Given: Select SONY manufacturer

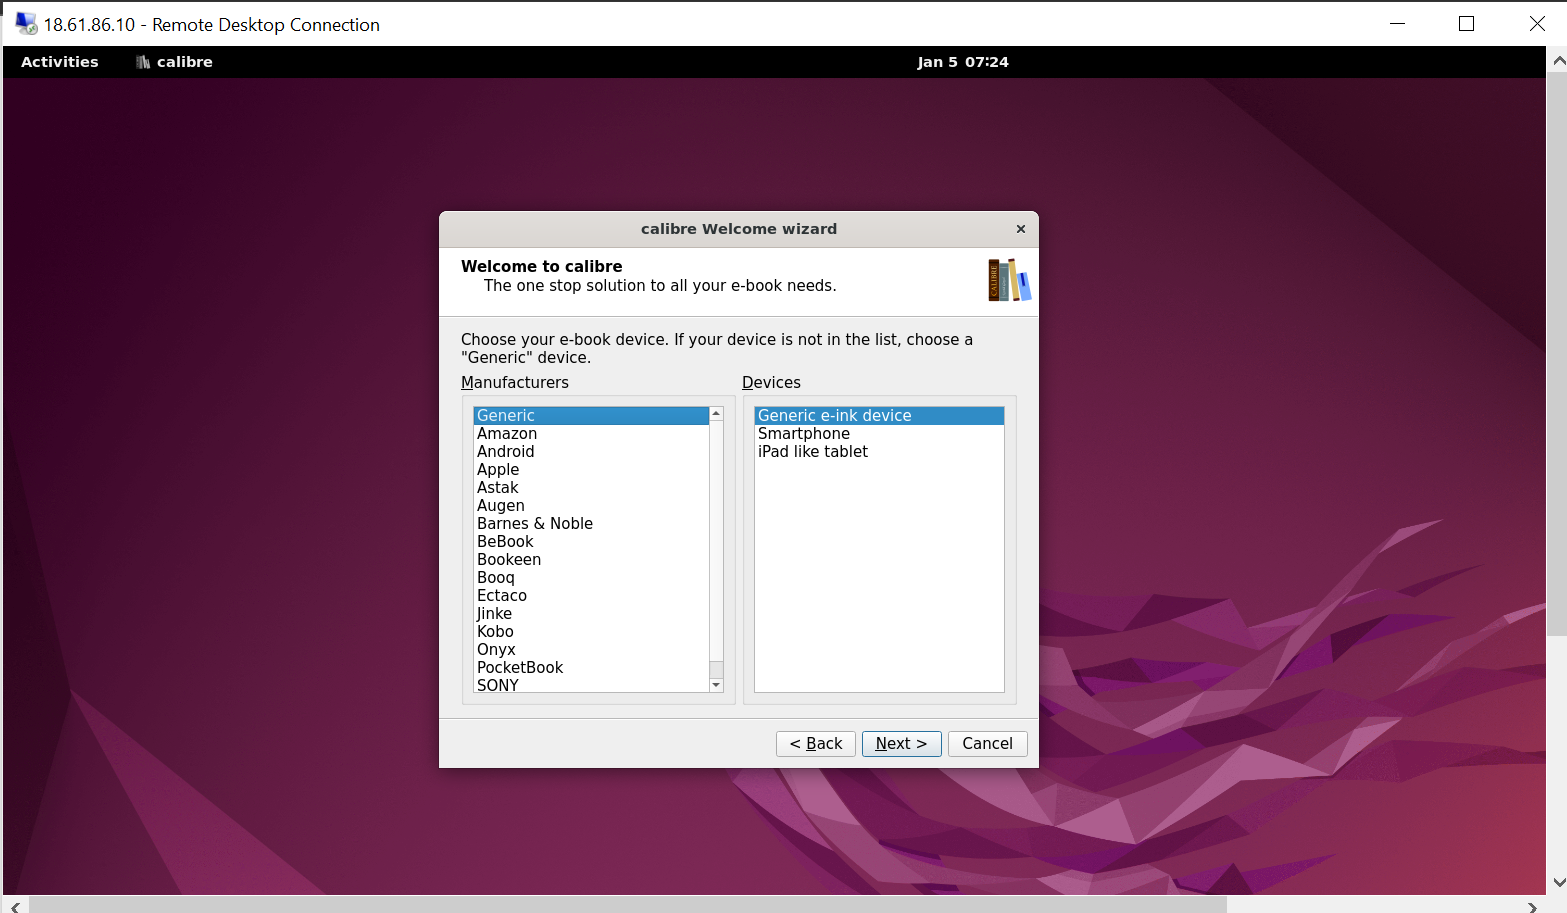Looking at the screenshot, I should click(591, 685).
